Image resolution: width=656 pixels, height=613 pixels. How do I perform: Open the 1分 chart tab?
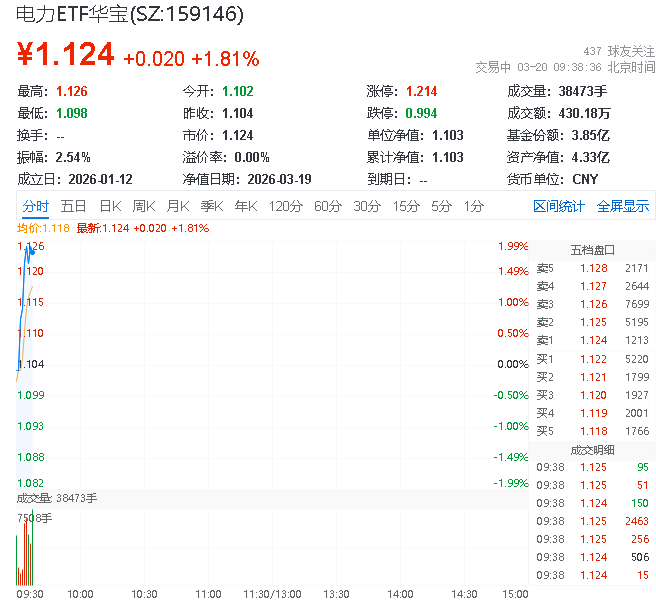[474, 206]
